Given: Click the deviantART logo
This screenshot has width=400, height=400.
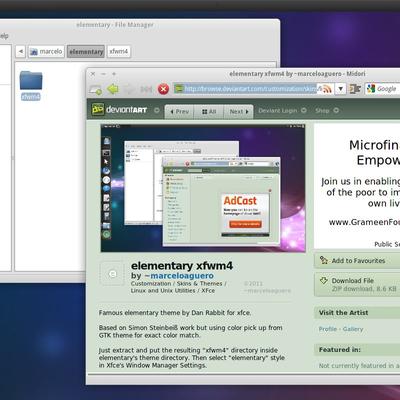Looking at the screenshot, I should click(x=119, y=110).
